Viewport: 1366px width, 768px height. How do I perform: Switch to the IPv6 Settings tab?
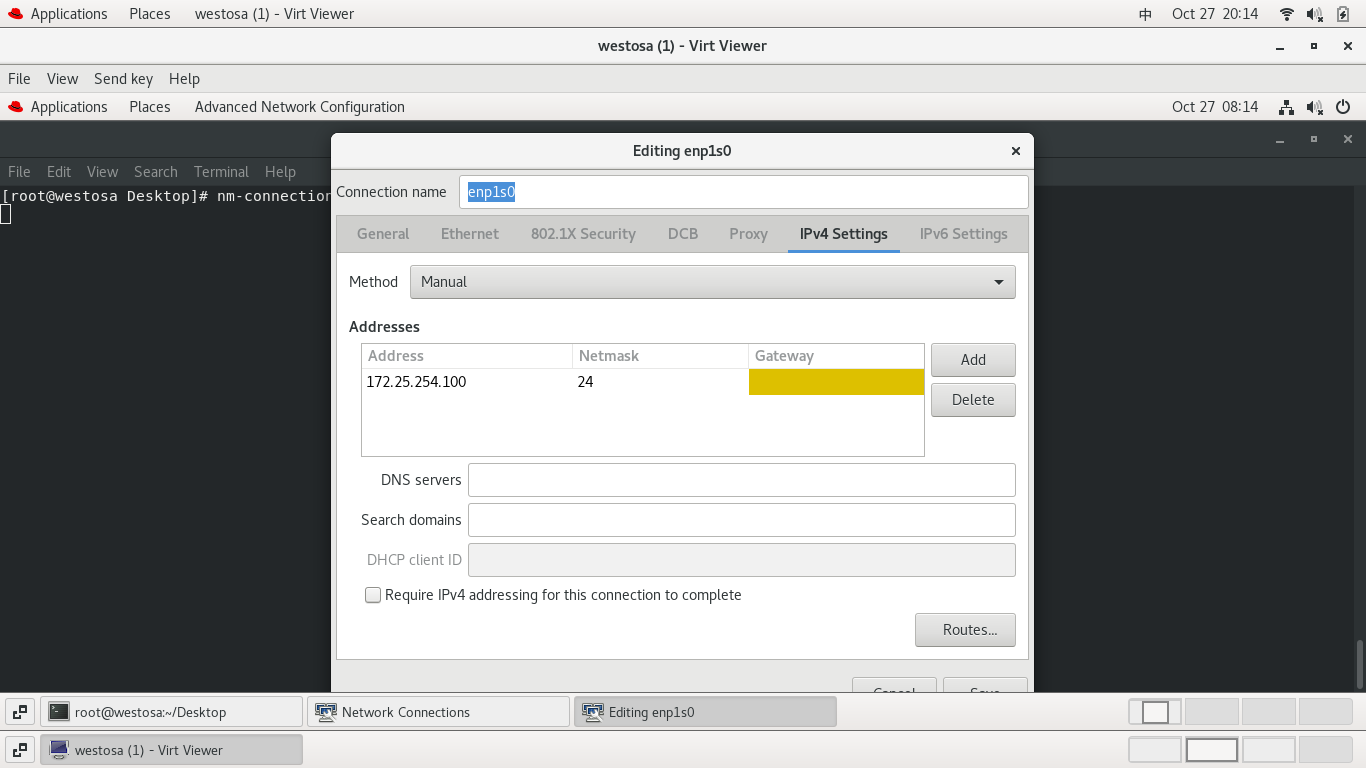point(963,233)
